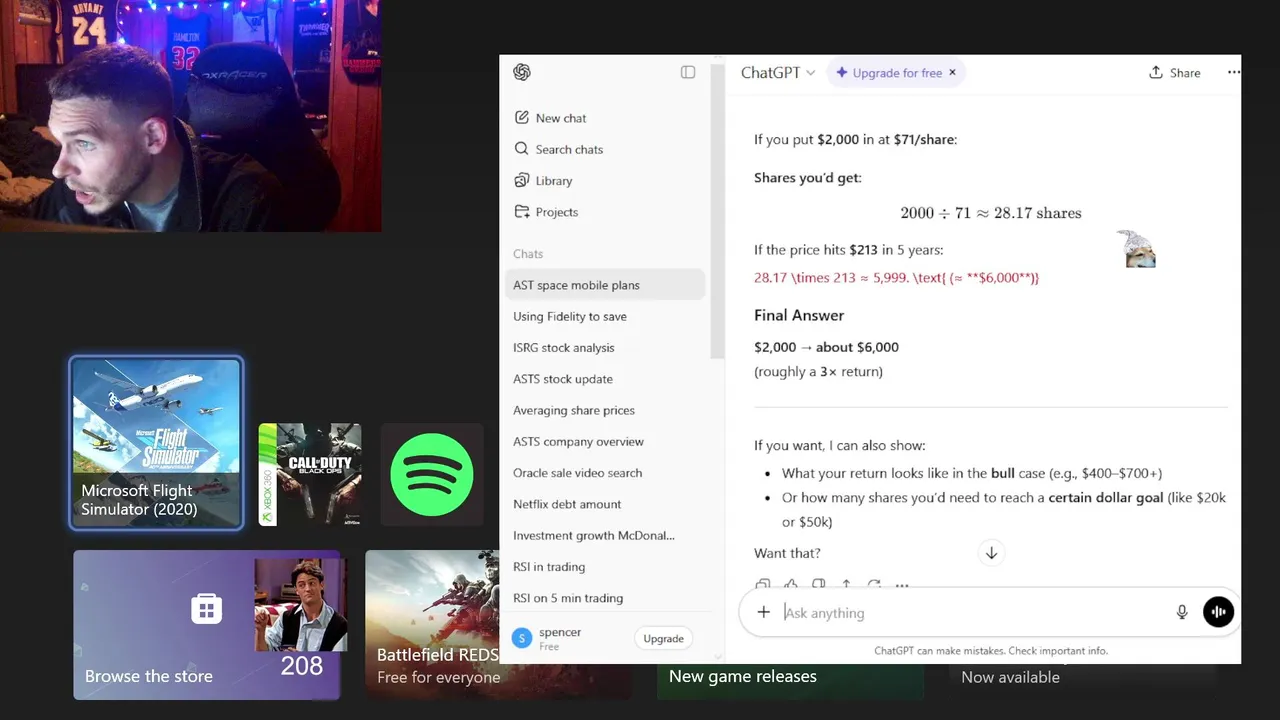The height and width of the screenshot is (720, 1280).
Task: Open the Call of Duty Black Ops tile
Action: [310, 474]
